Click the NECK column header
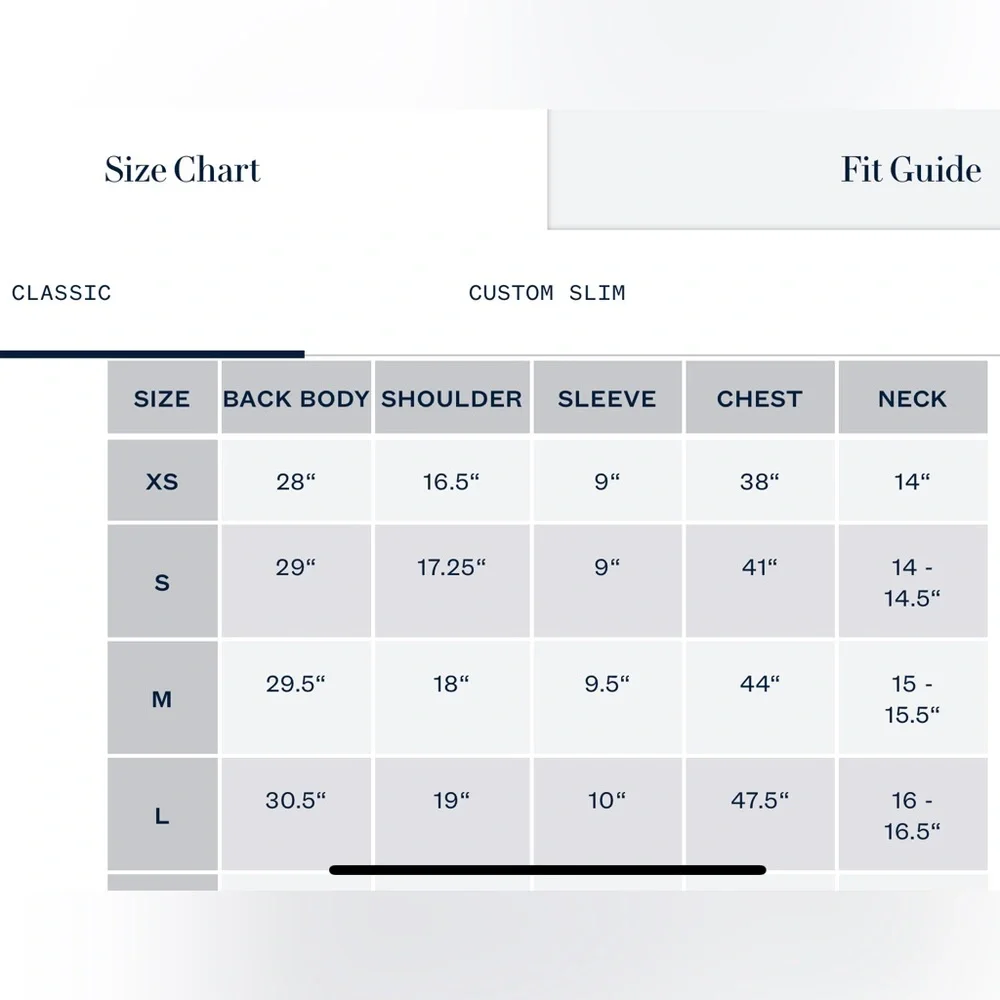 click(912, 399)
